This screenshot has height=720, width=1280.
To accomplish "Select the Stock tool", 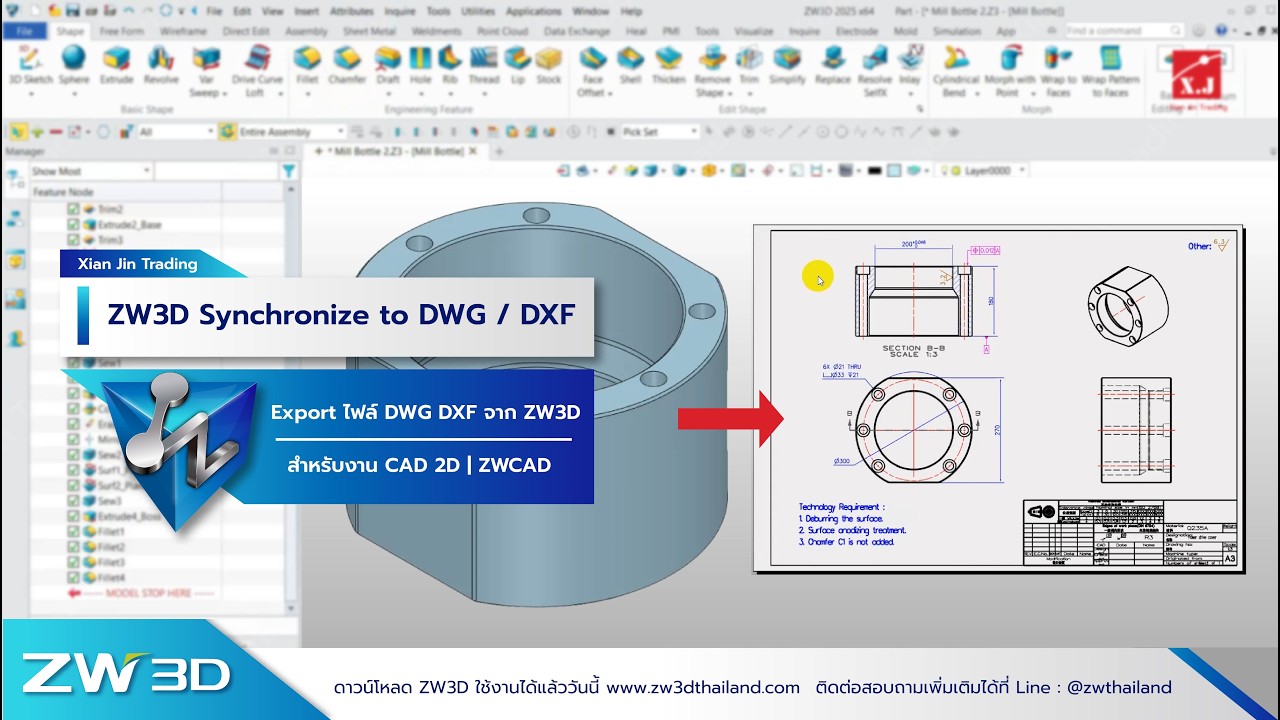I will click(x=548, y=66).
